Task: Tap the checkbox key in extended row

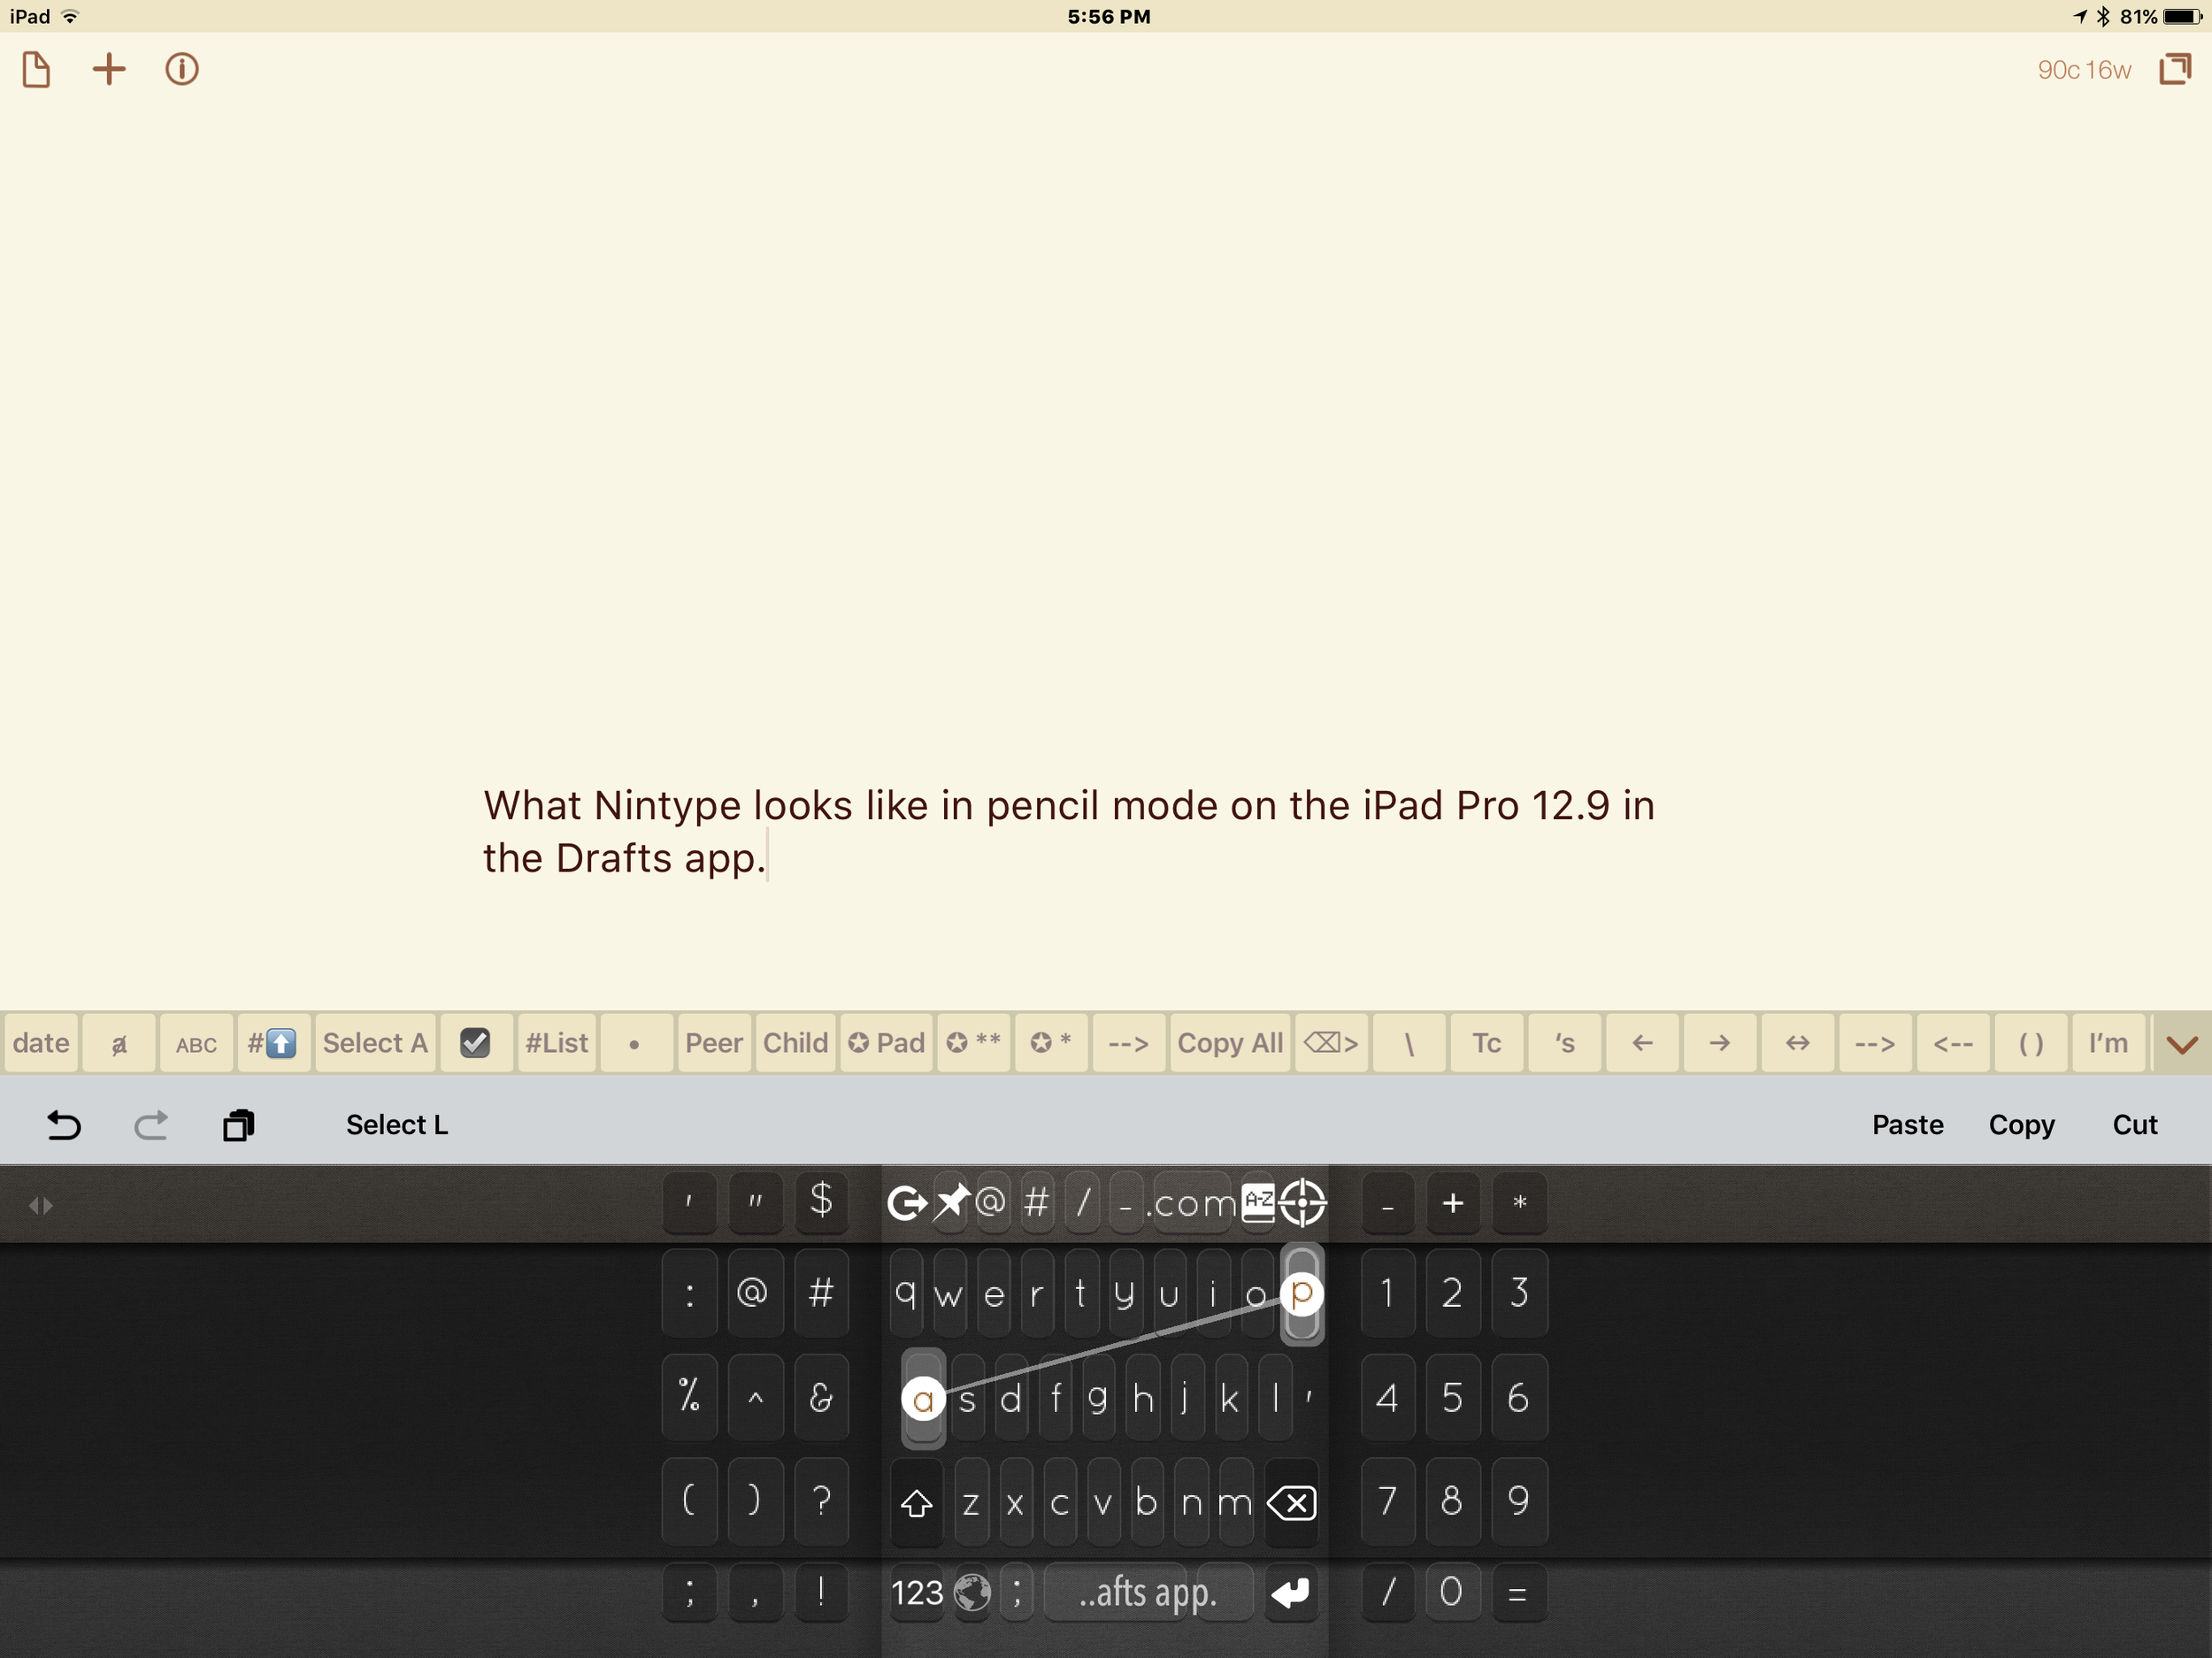Action: (475, 1043)
